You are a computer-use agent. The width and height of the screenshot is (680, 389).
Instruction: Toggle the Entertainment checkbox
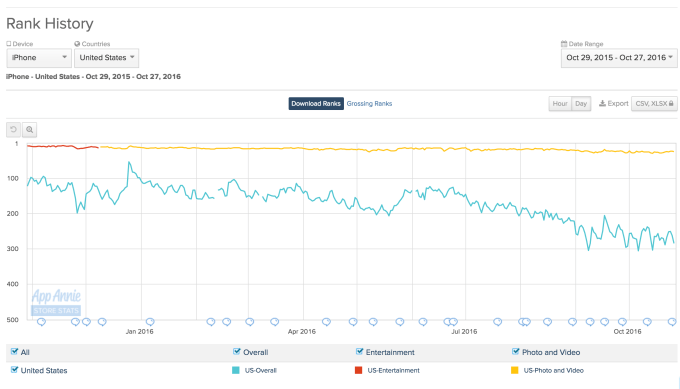pyautogui.click(x=359, y=352)
